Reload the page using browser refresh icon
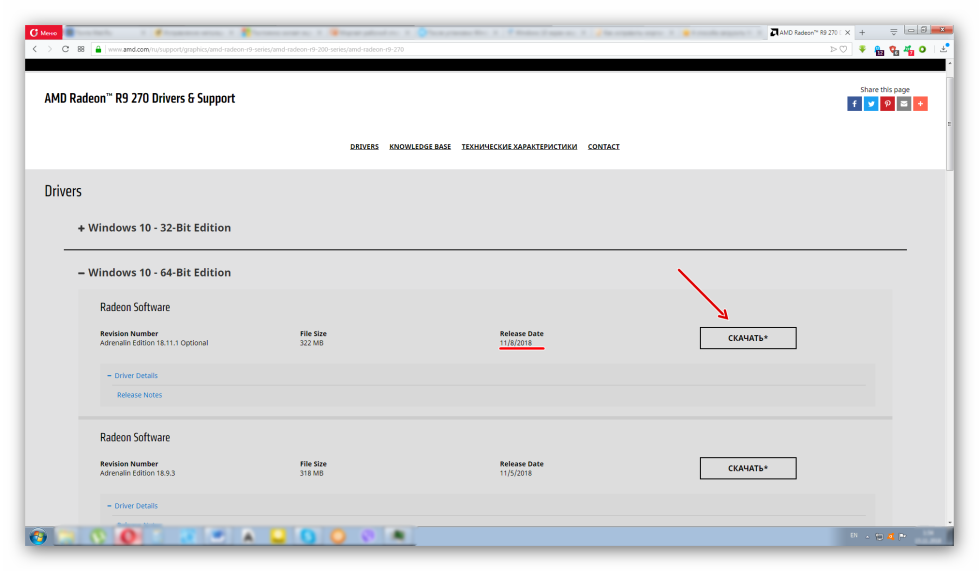 (x=66, y=49)
